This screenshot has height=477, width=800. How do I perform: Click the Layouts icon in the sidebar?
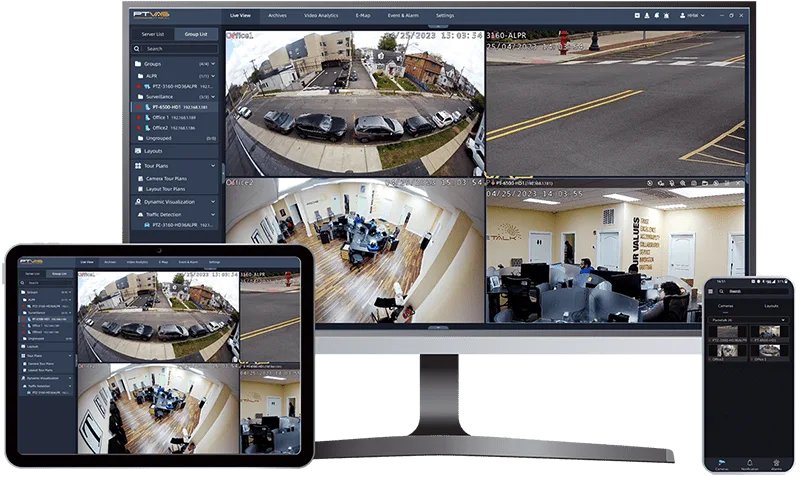[x=138, y=151]
